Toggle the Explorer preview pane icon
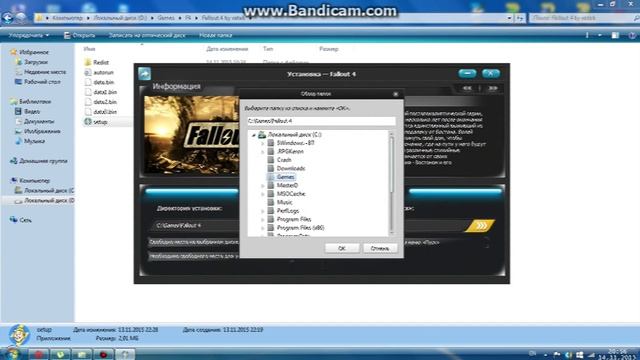 click(x=615, y=36)
